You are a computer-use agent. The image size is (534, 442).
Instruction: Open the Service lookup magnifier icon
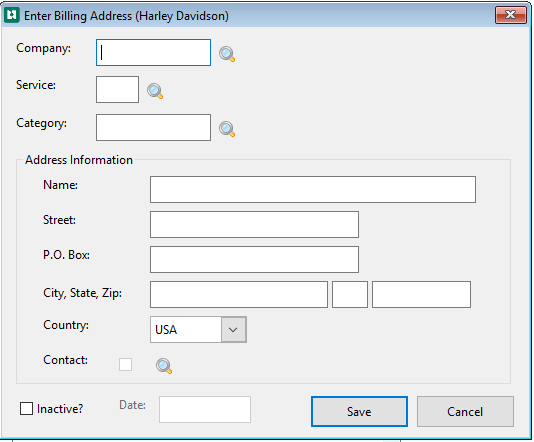[x=155, y=91]
